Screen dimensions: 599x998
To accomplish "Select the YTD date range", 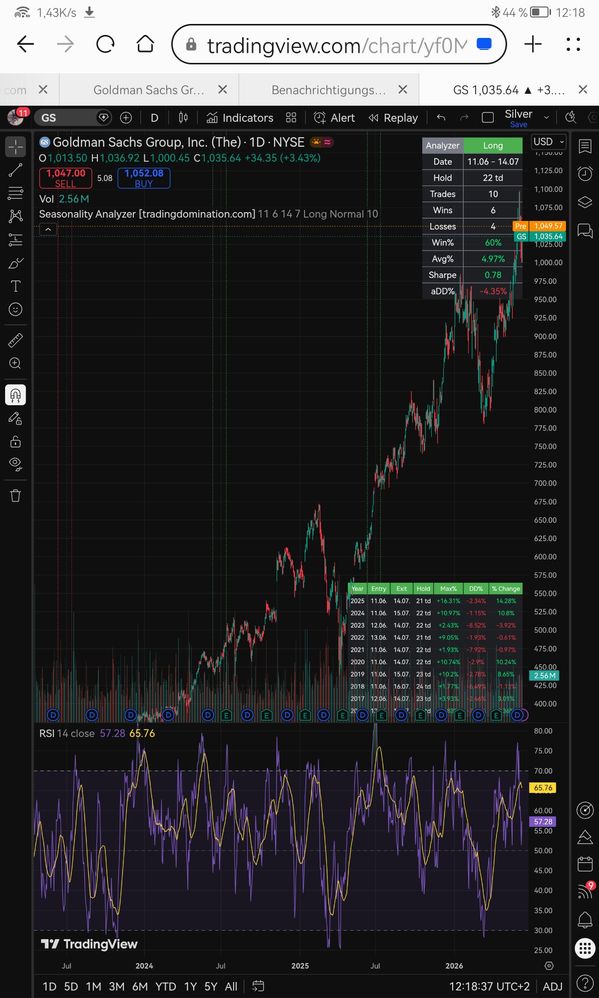I will [166, 987].
